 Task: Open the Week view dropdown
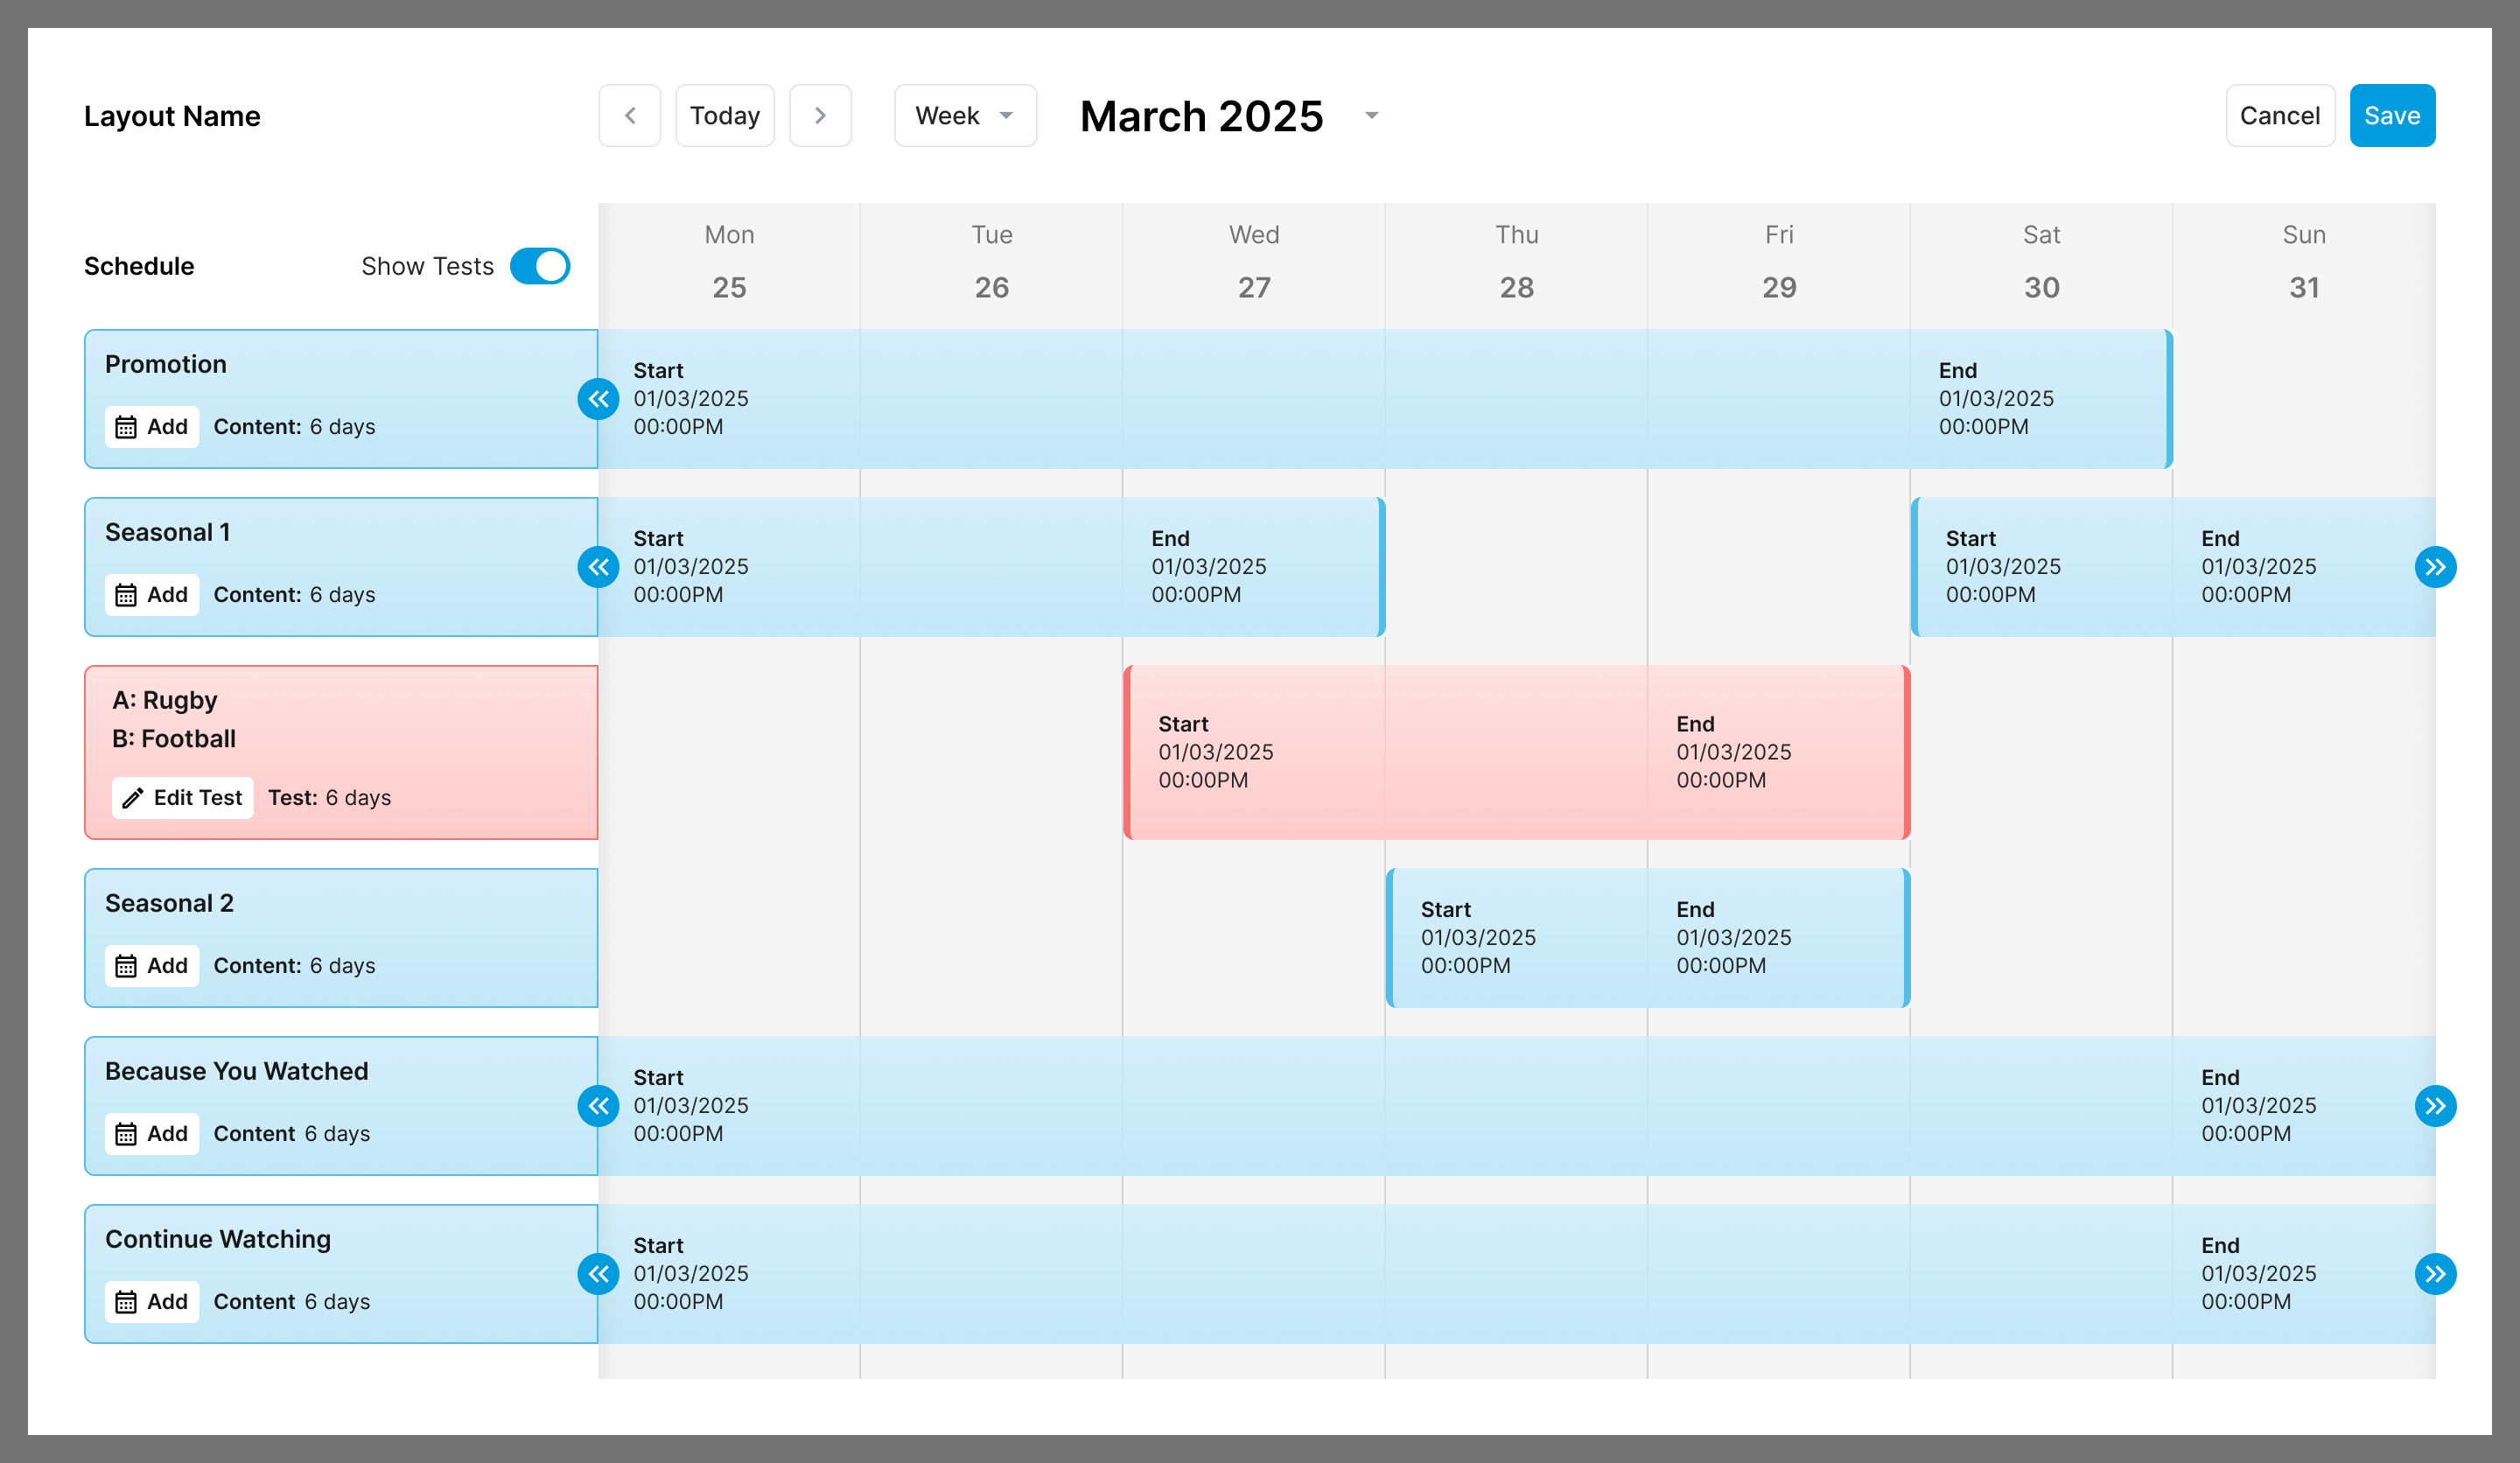click(x=965, y=116)
